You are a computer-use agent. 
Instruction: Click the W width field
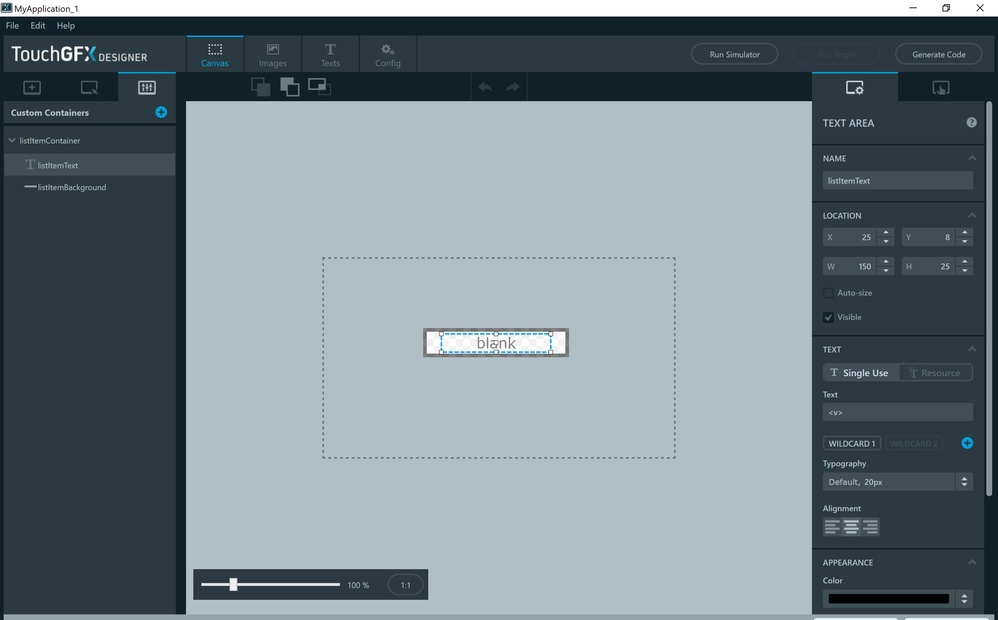click(x=850, y=267)
